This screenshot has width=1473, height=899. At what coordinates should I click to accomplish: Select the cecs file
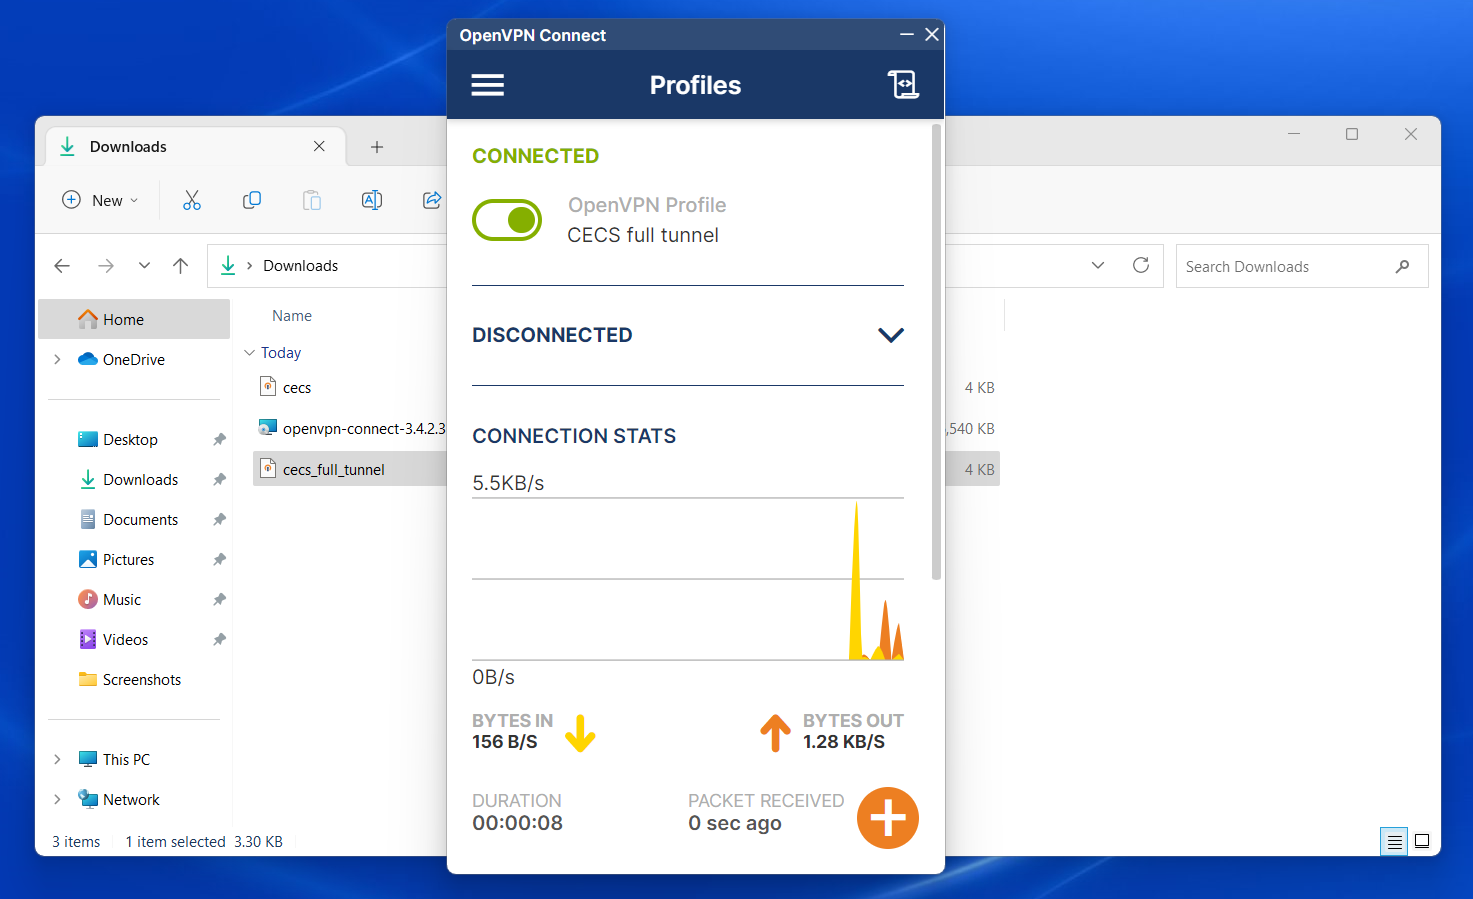point(297,388)
